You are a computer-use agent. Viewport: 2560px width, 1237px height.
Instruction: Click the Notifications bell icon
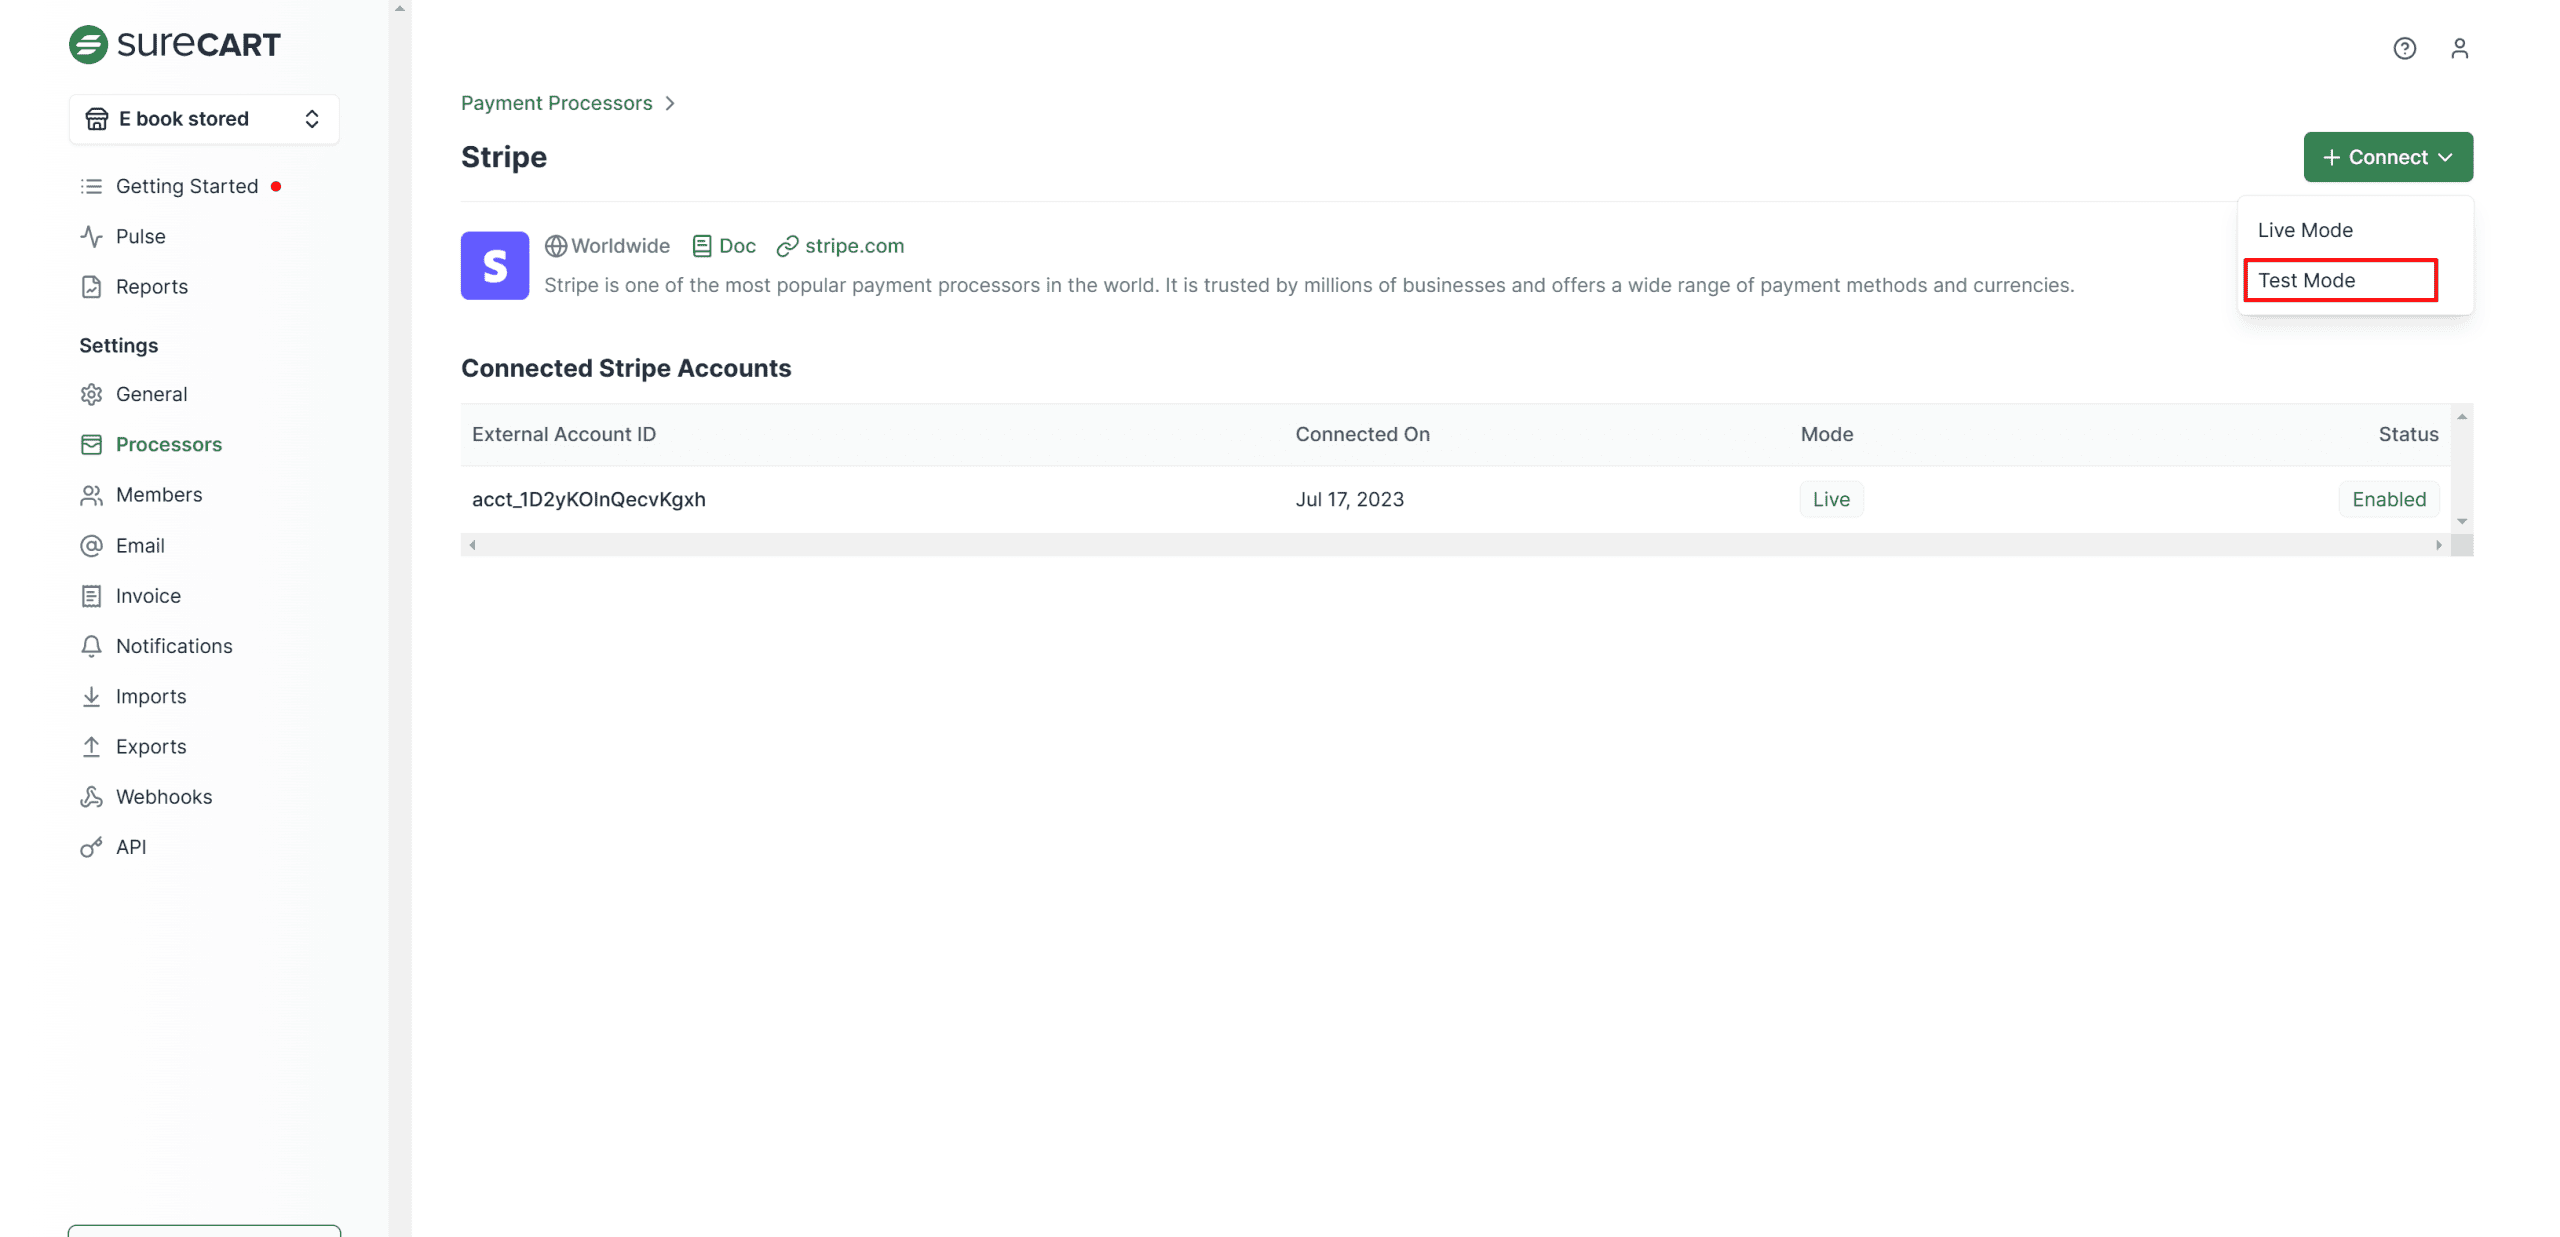coord(91,646)
